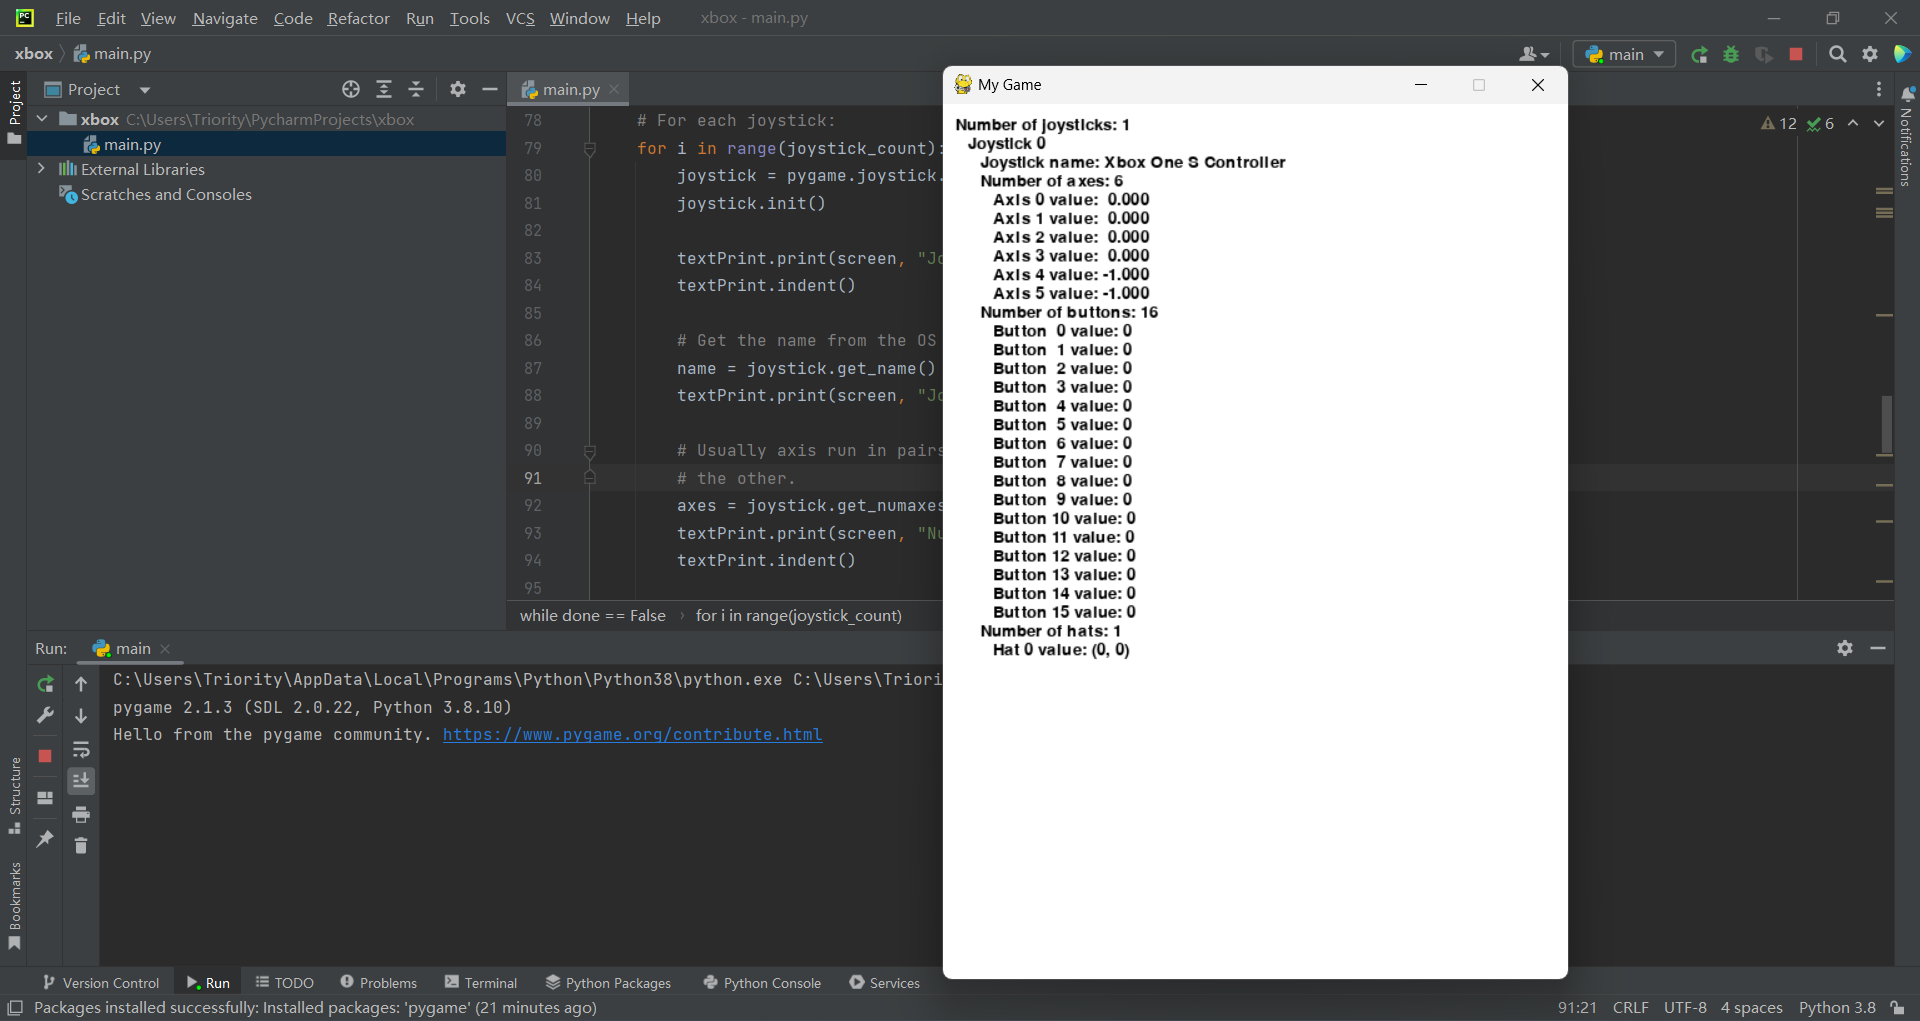Open Search Everywhere magnifier icon
This screenshot has height=1021, width=1920.
pyautogui.click(x=1837, y=55)
